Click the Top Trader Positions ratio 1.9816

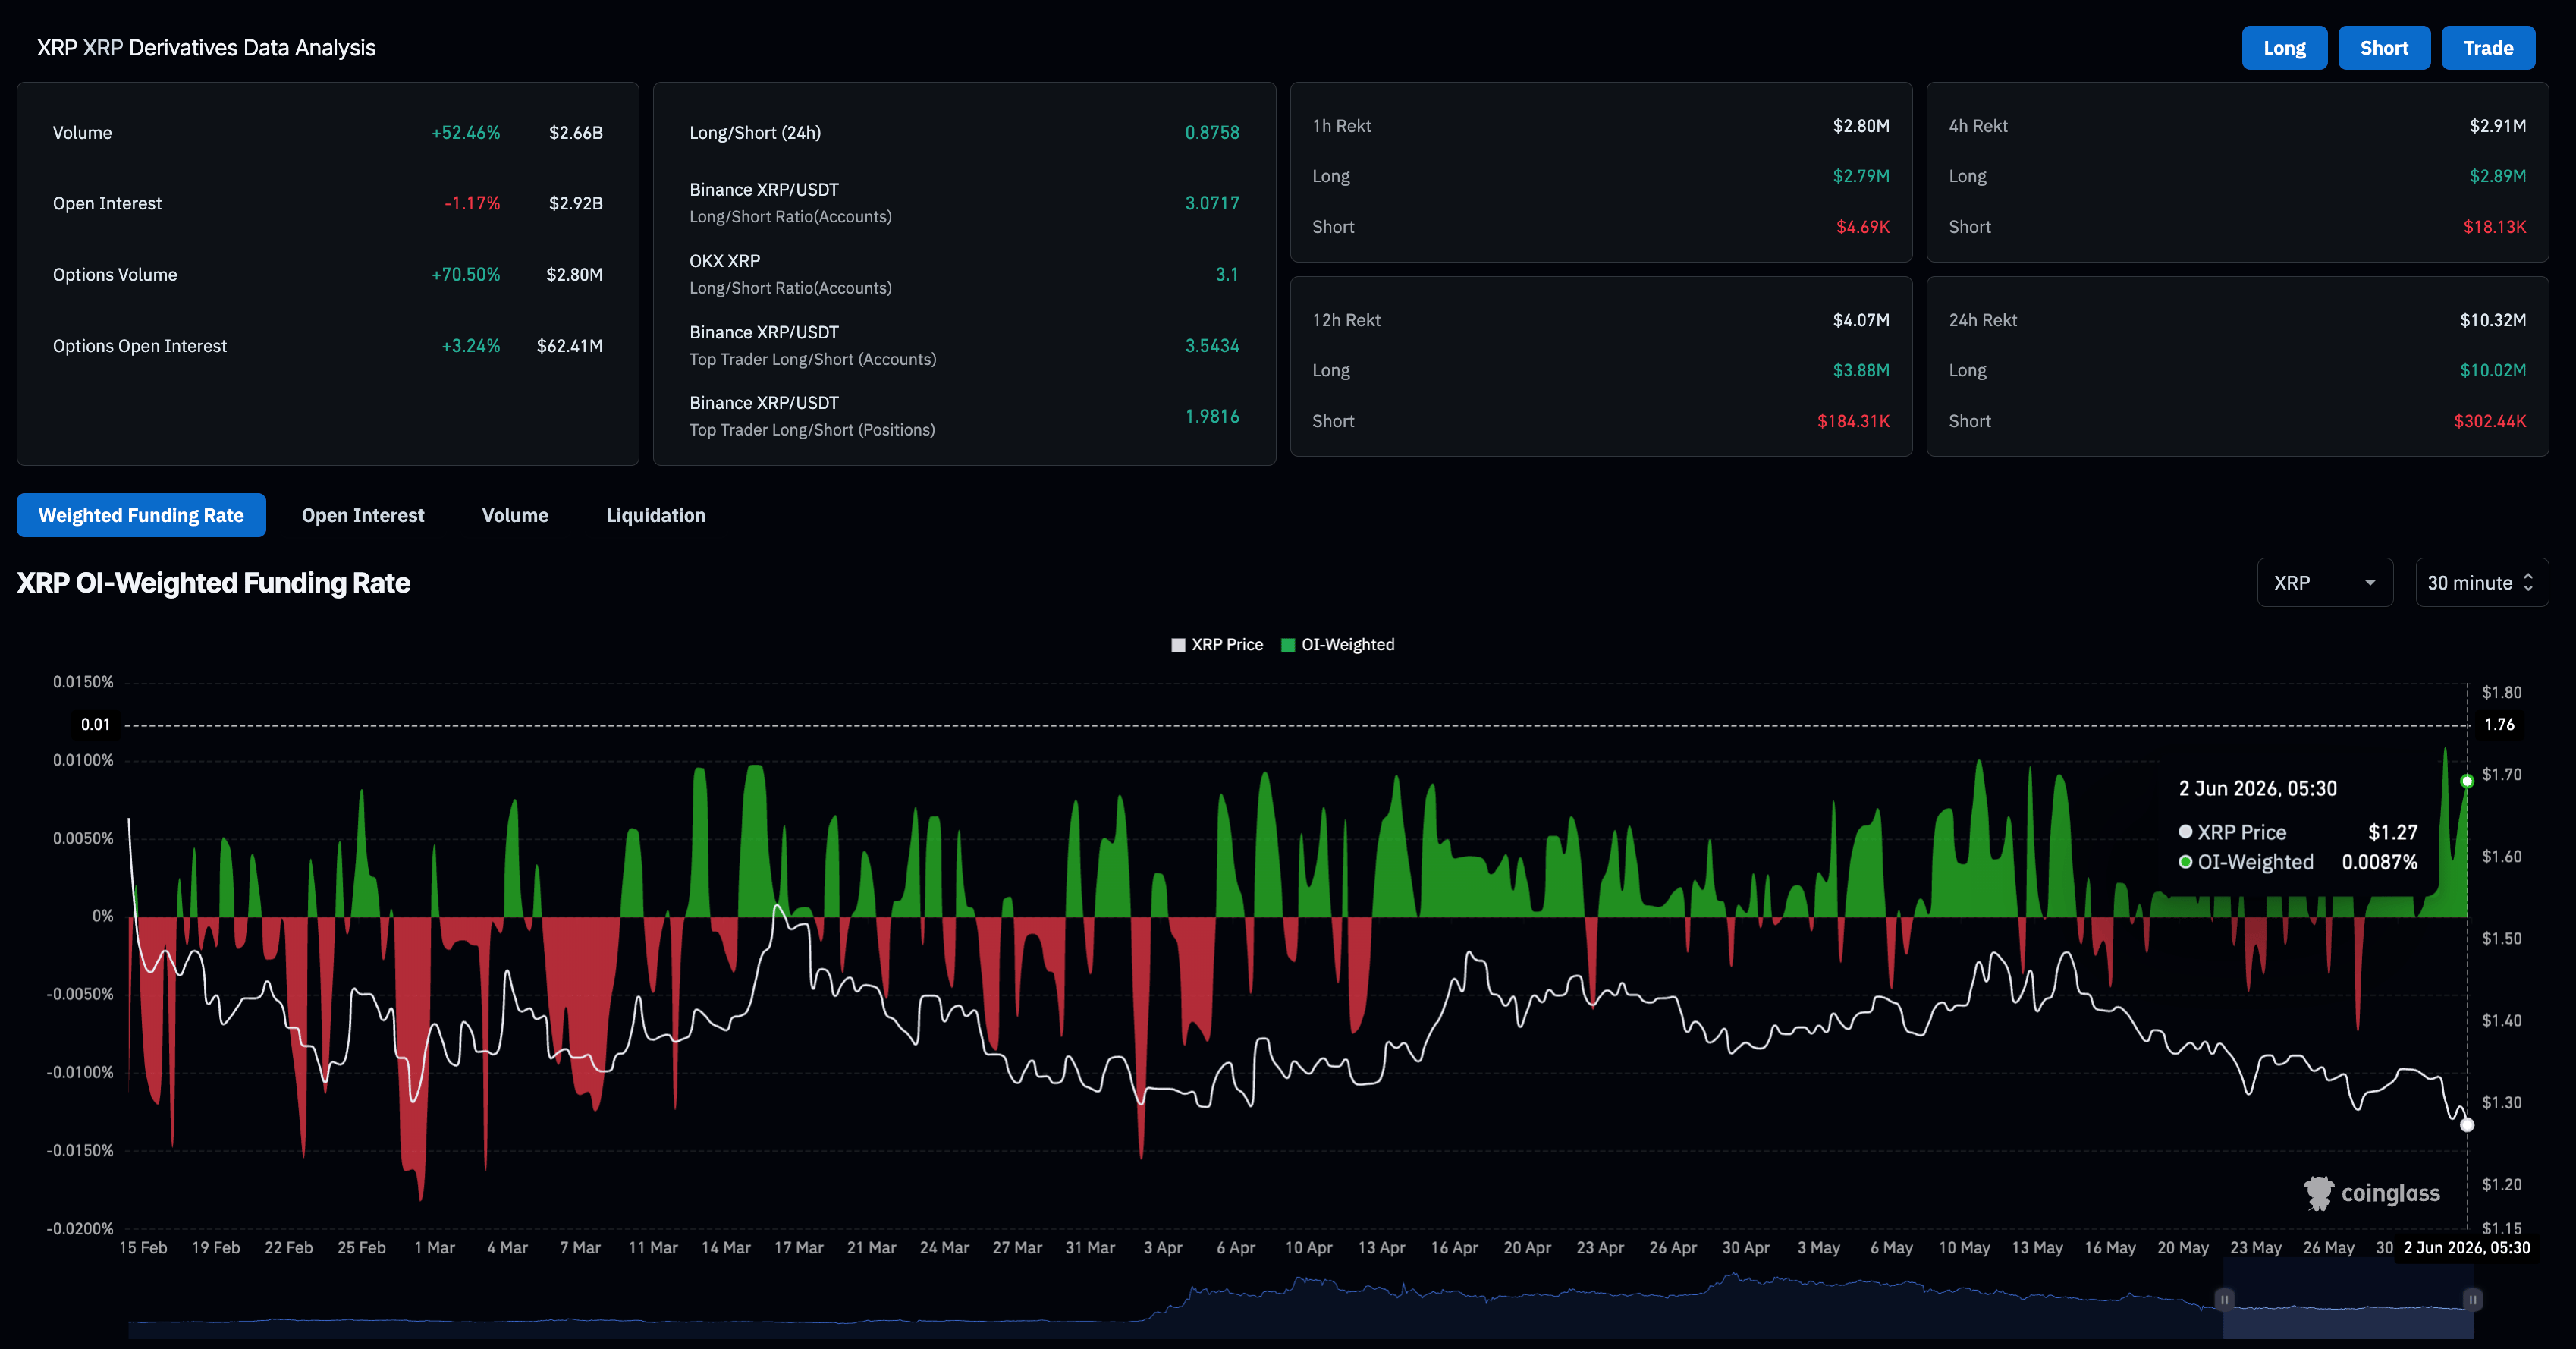point(1212,416)
